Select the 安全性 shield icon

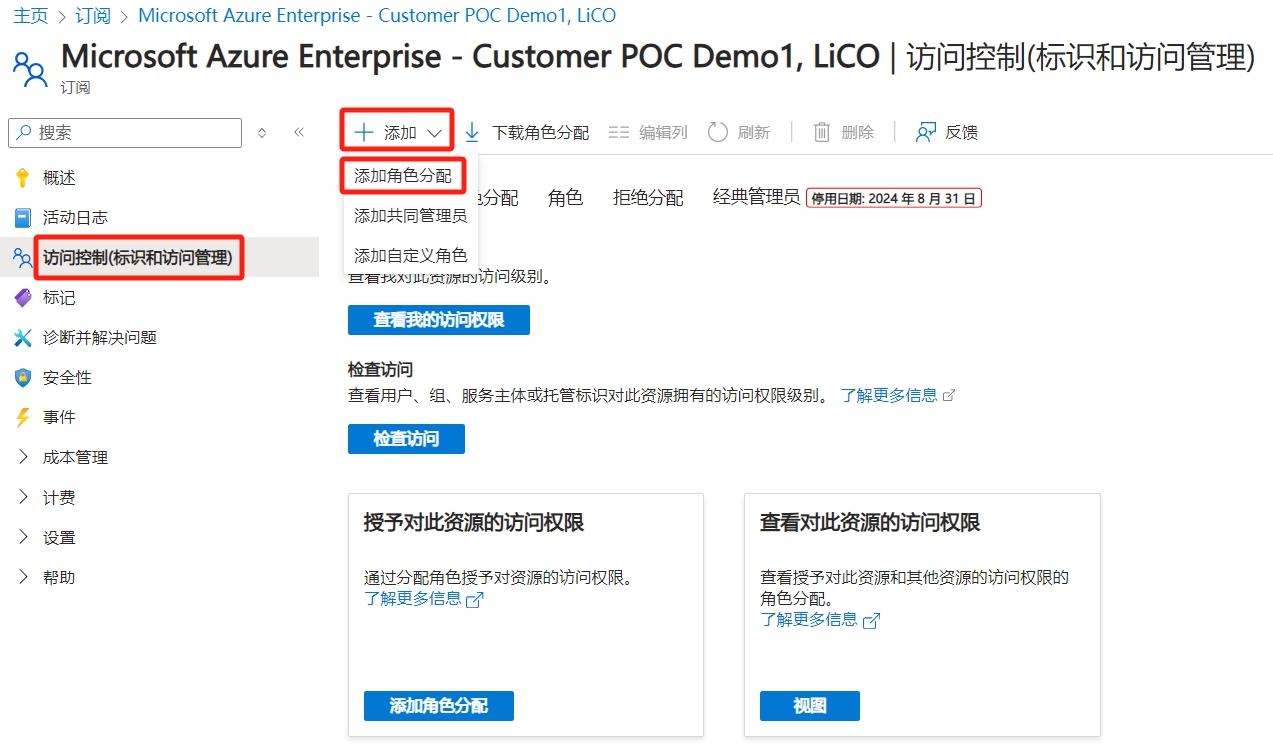click(23, 378)
